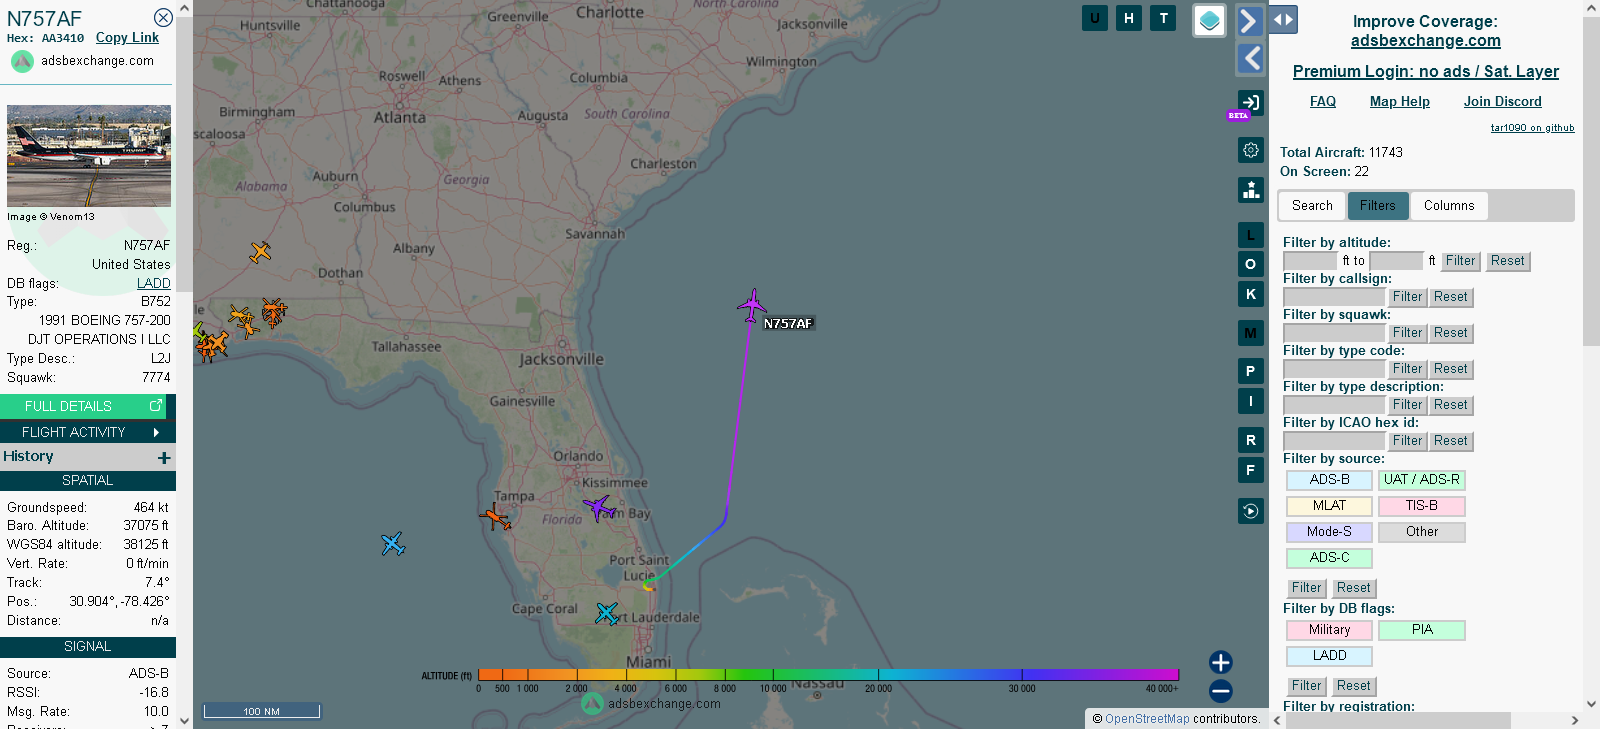Click the I map button

click(1251, 401)
